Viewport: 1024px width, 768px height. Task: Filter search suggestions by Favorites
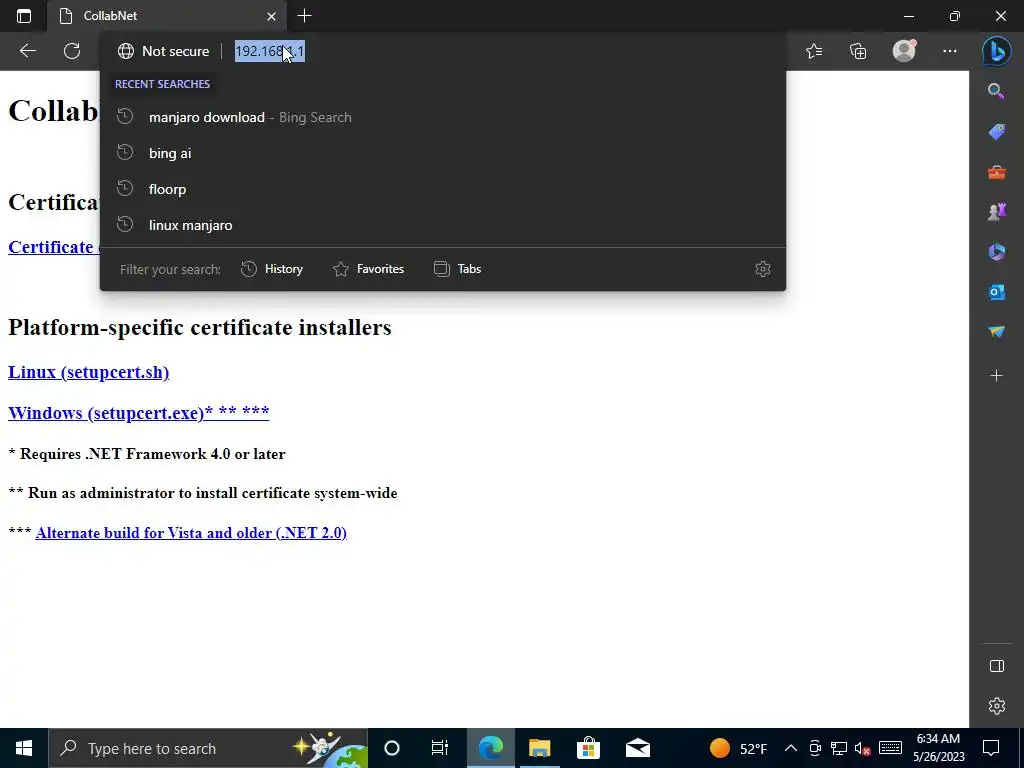pyautogui.click(x=368, y=269)
